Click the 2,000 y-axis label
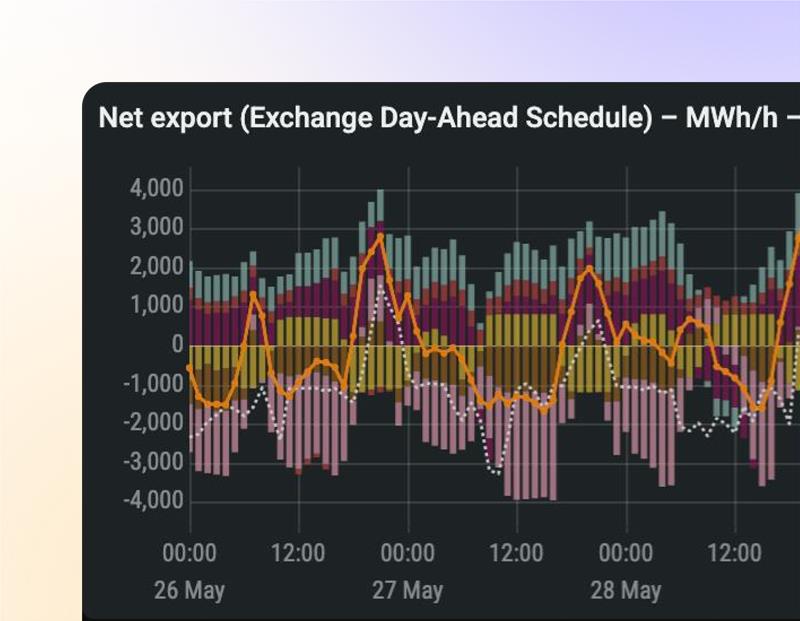 [156, 267]
